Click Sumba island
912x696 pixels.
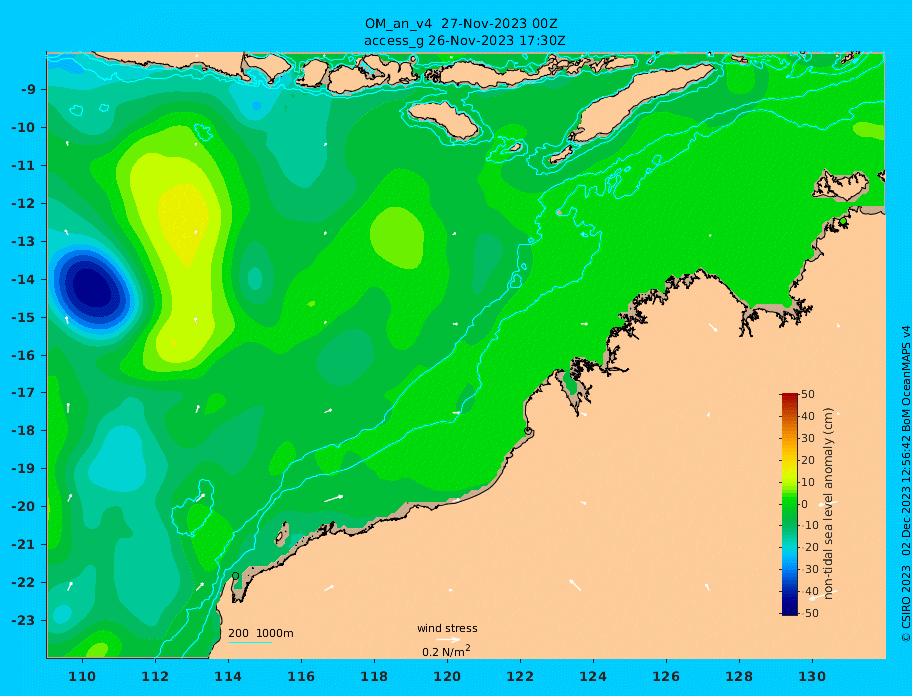coord(443,120)
